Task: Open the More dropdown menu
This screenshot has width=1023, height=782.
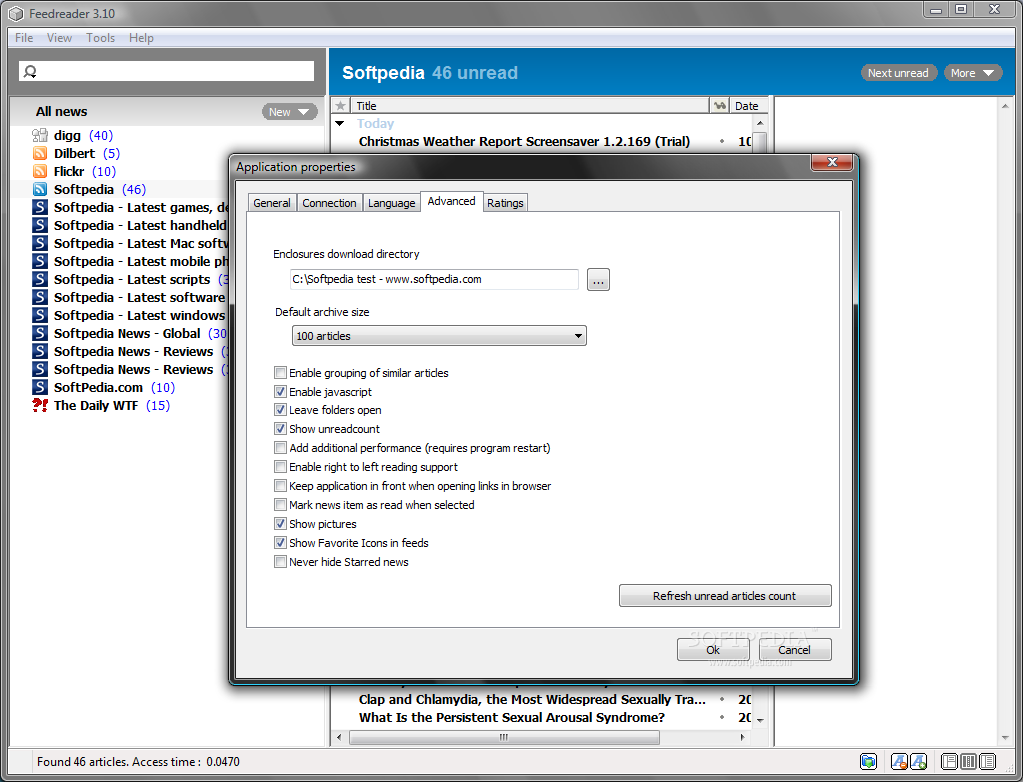Action: coord(972,73)
